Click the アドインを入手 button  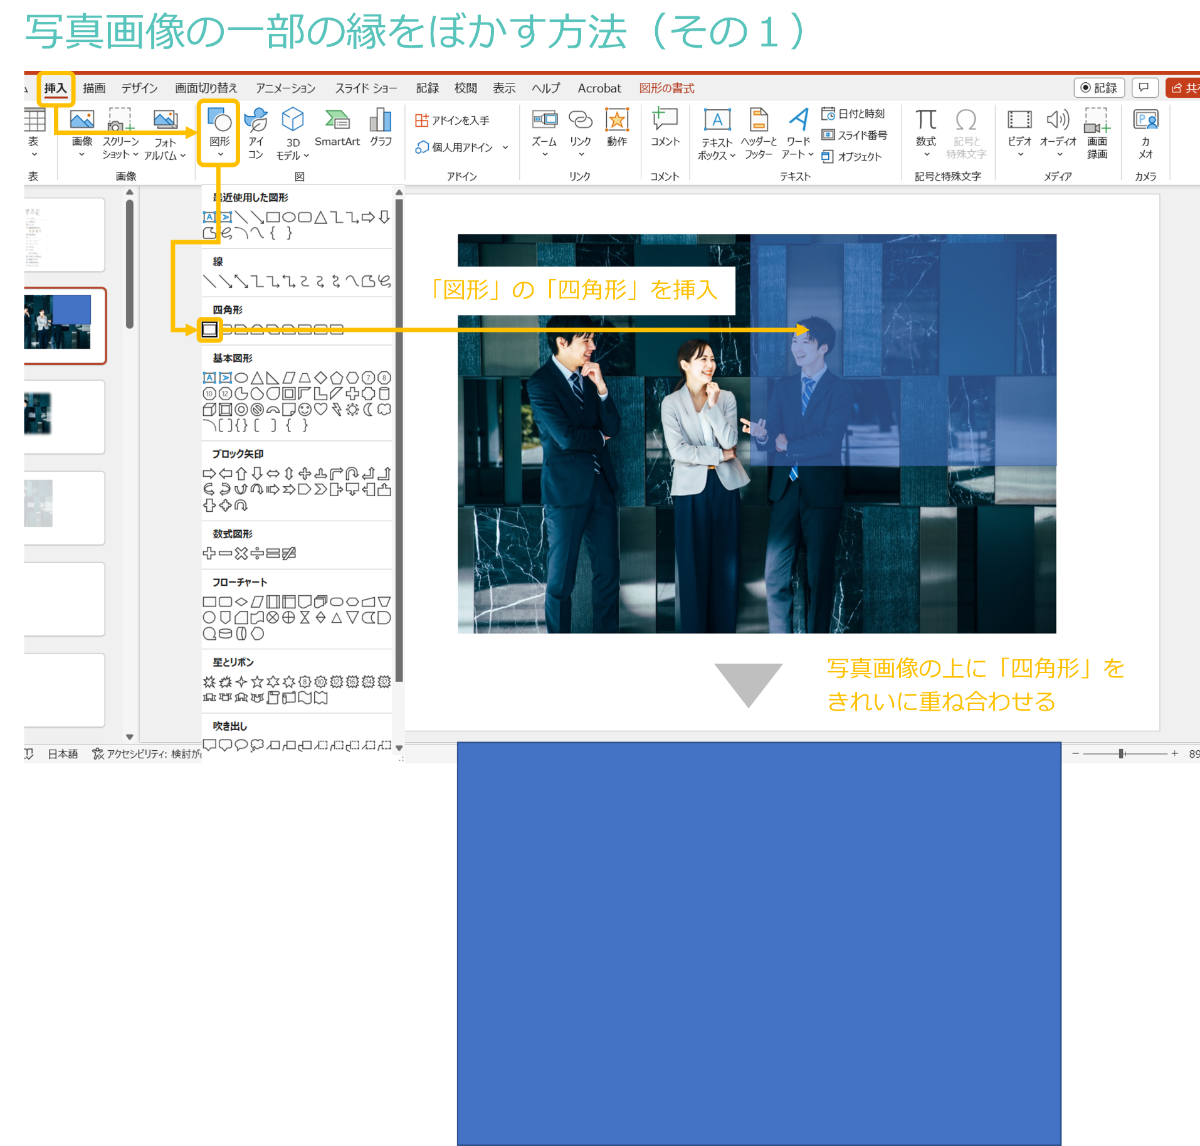453,120
